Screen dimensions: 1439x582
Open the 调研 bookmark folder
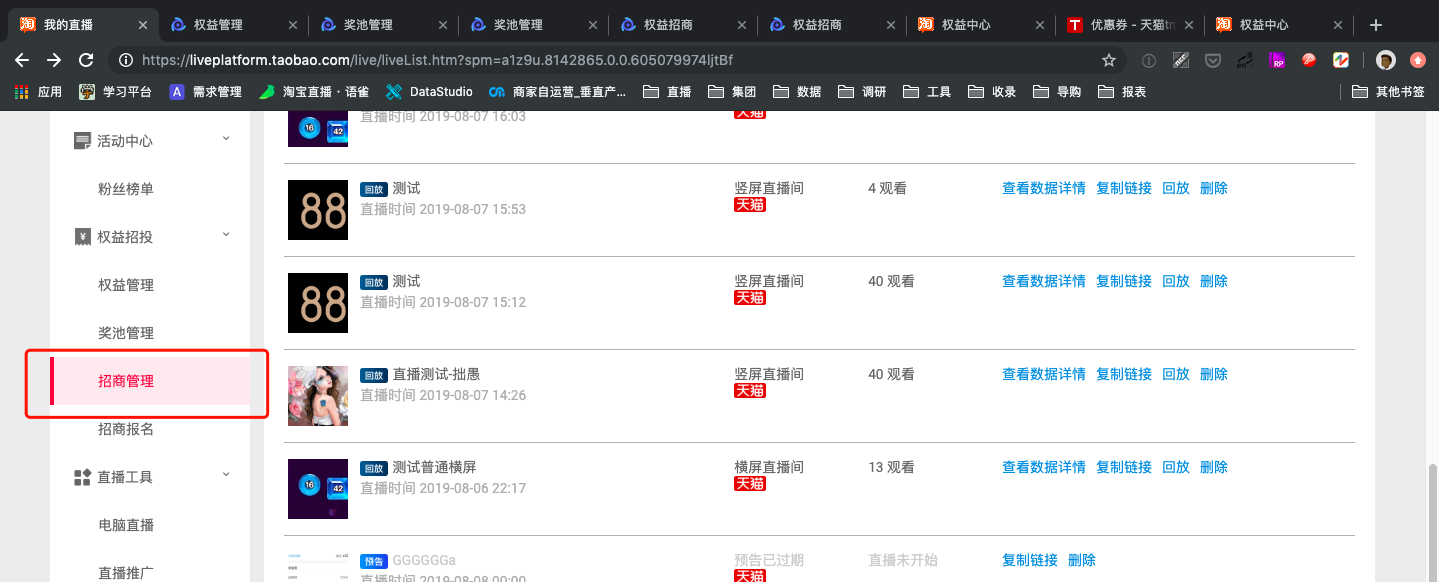(x=862, y=91)
